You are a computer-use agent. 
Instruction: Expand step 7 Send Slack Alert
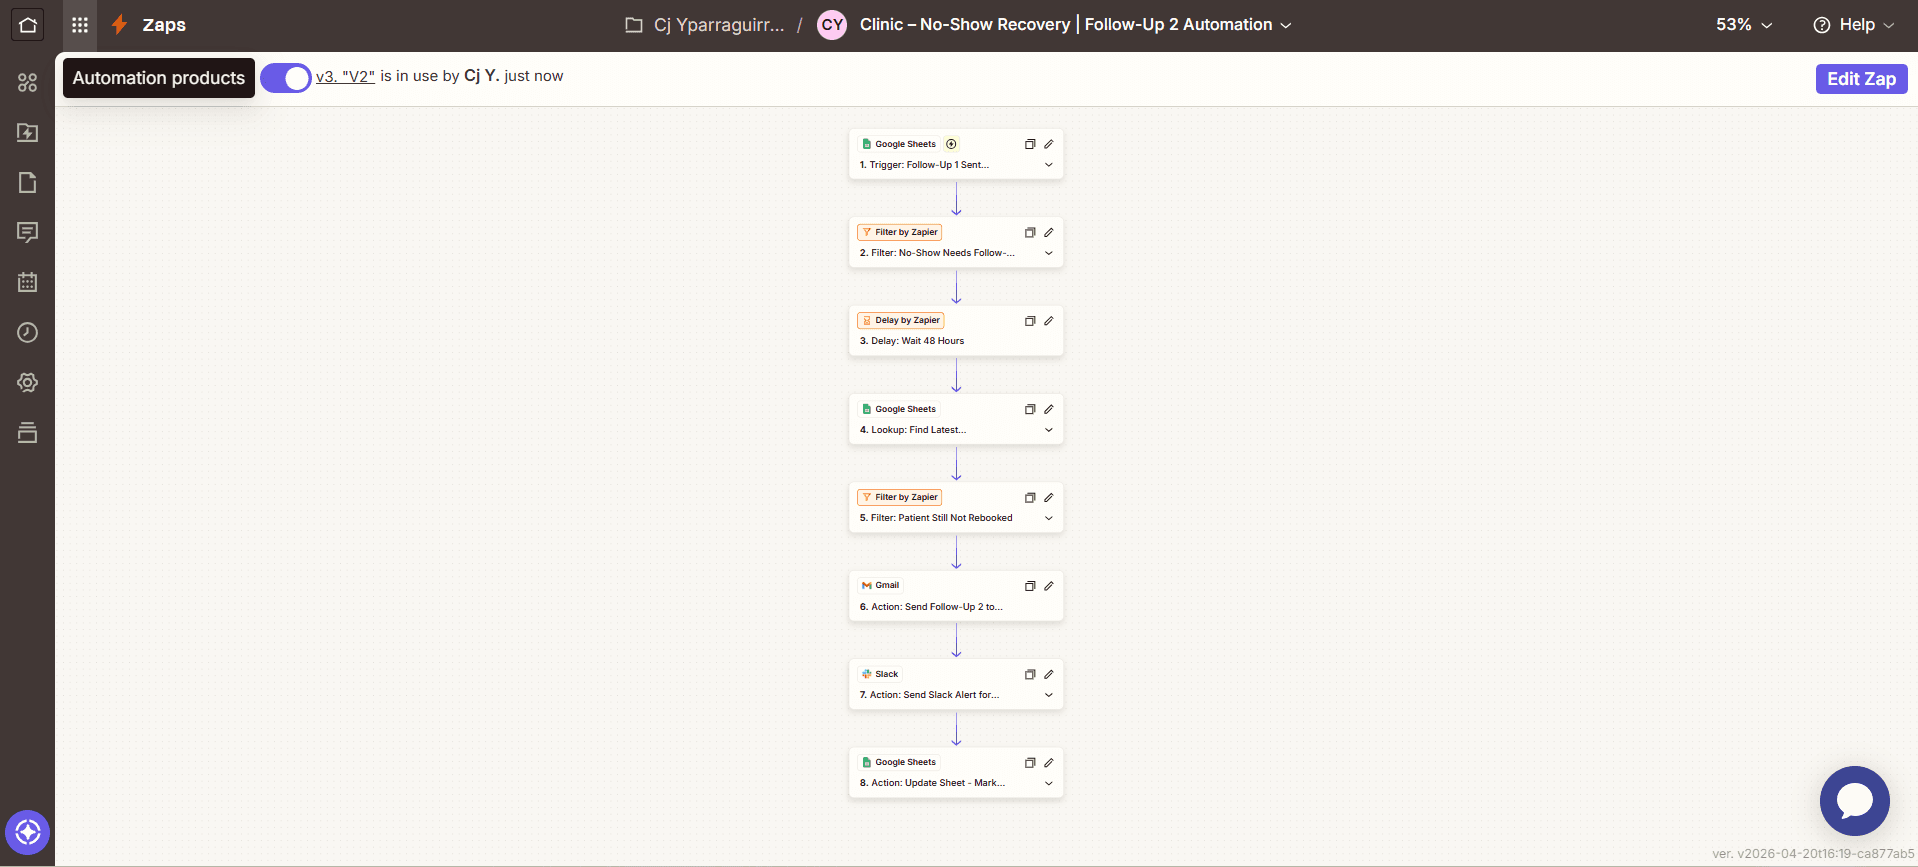tap(1049, 695)
